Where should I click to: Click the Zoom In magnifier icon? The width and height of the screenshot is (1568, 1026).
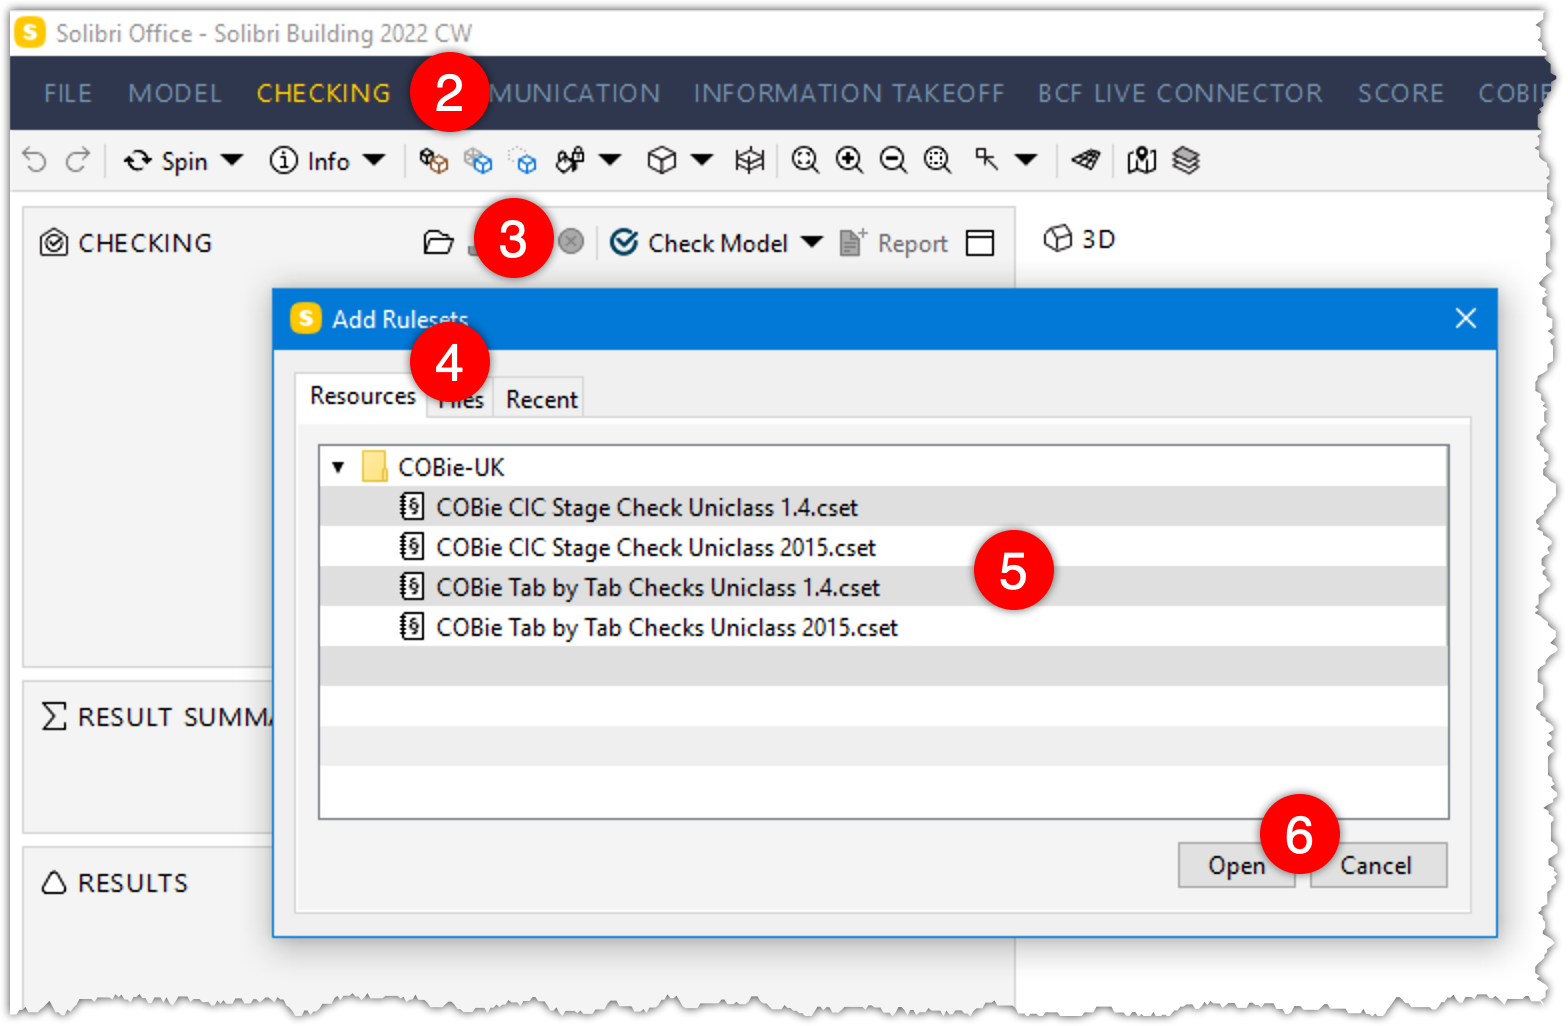click(x=849, y=160)
